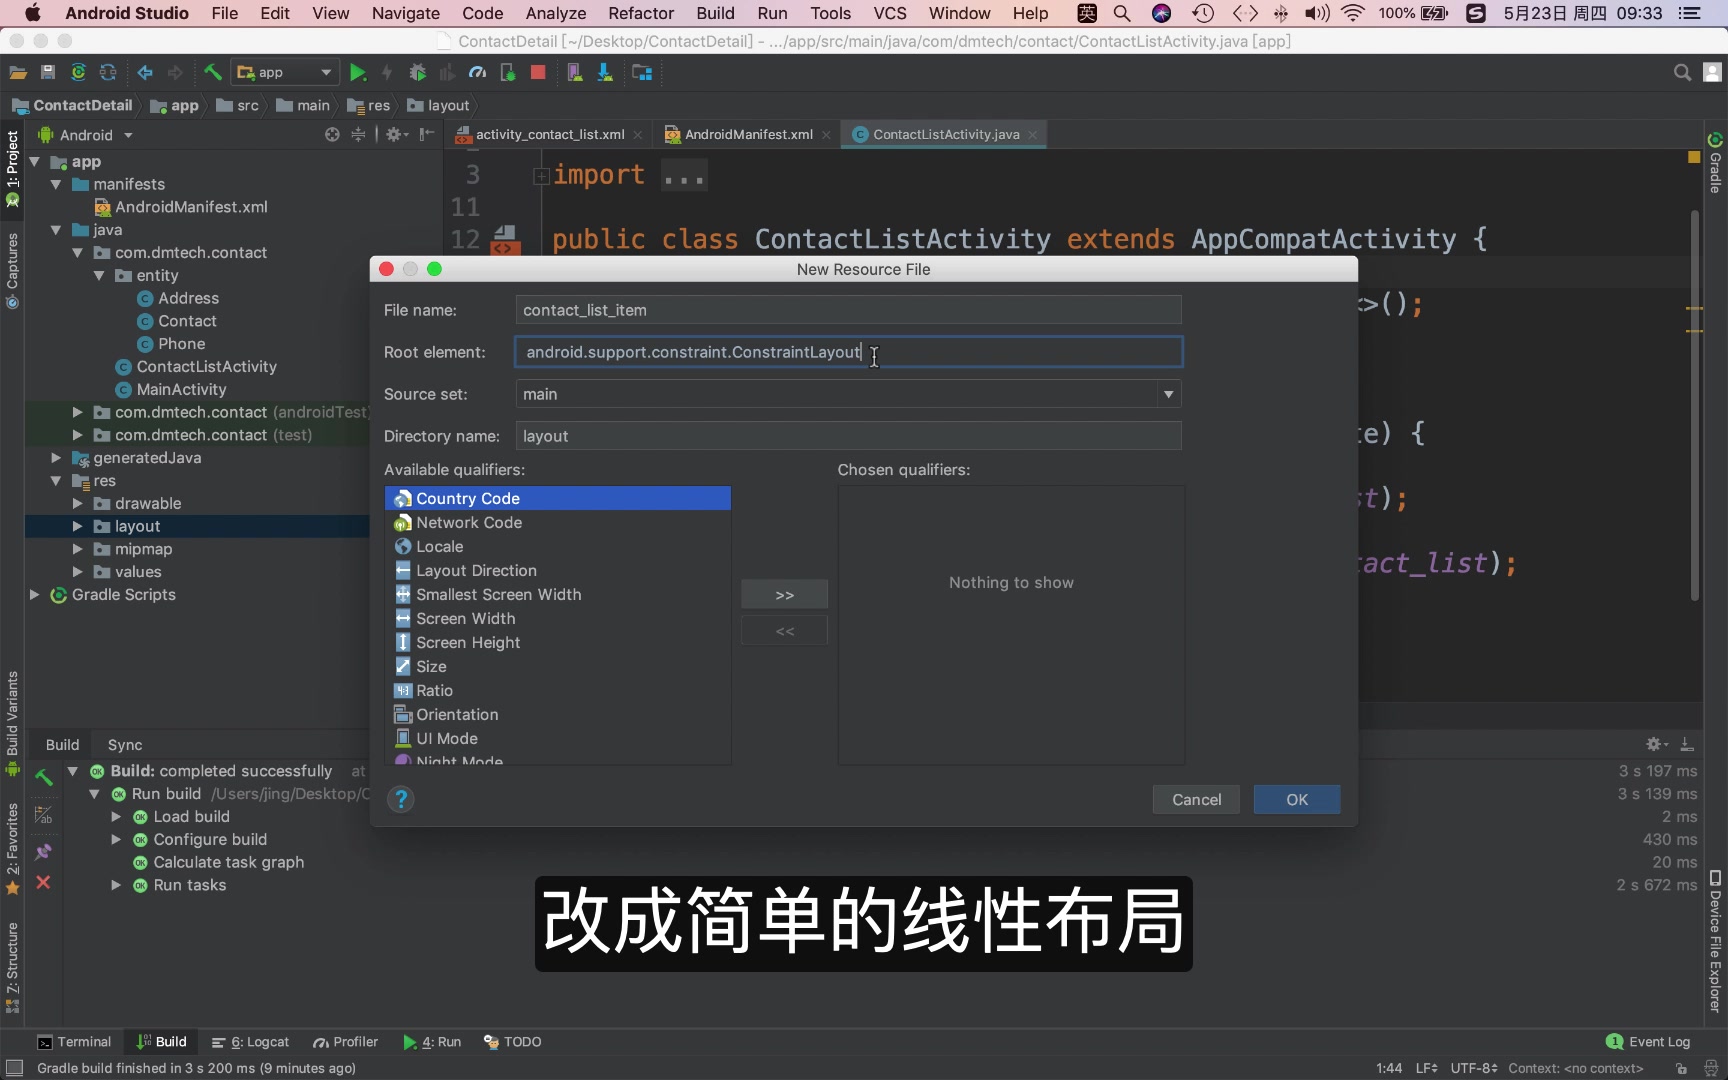This screenshot has width=1728, height=1080.
Task: Open the Event Log
Action: 1648,1042
